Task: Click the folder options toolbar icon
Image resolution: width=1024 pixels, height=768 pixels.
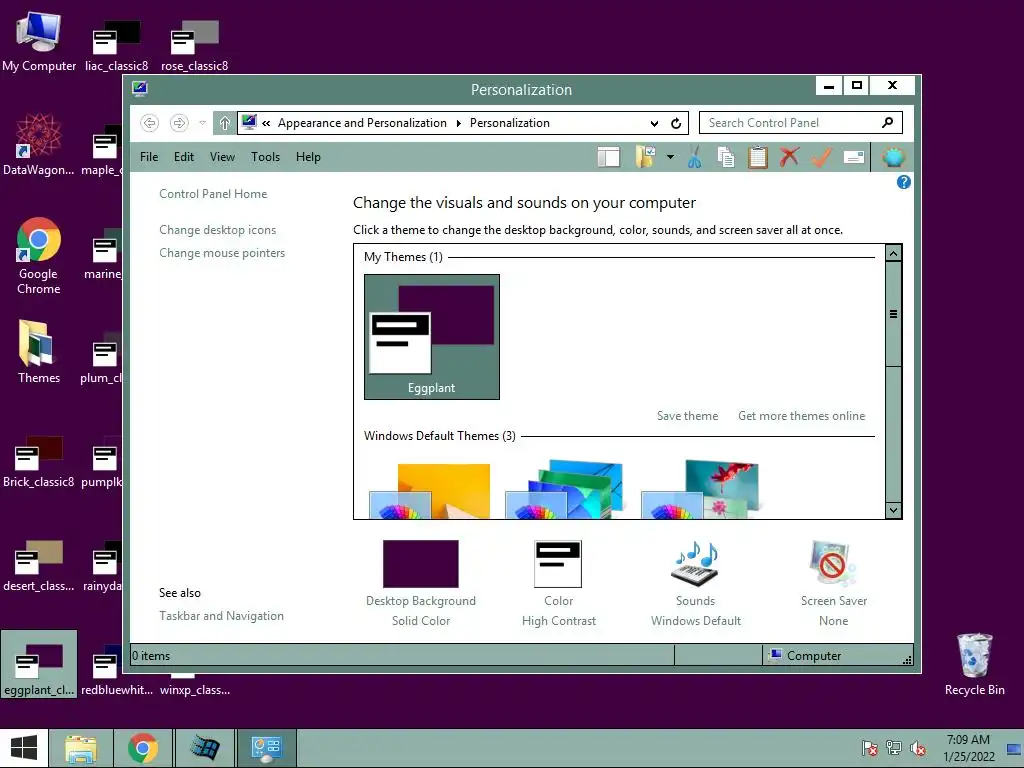Action: coord(645,157)
